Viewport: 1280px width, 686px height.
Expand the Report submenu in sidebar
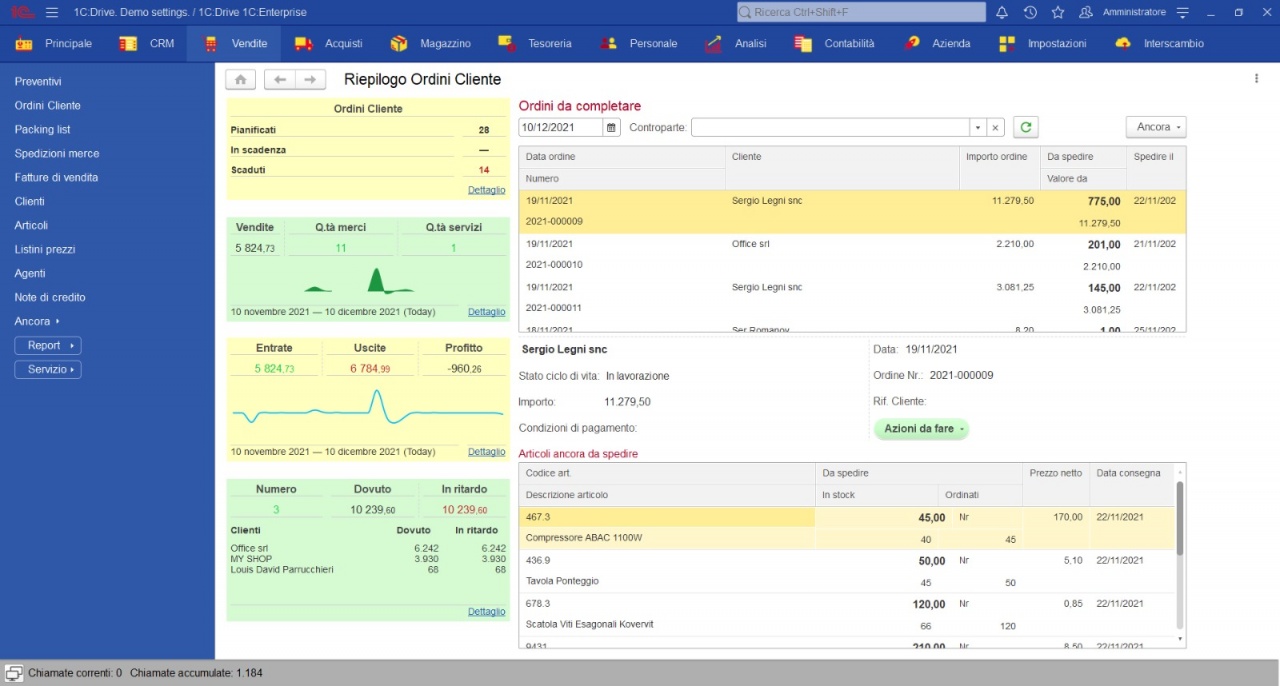coord(48,345)
